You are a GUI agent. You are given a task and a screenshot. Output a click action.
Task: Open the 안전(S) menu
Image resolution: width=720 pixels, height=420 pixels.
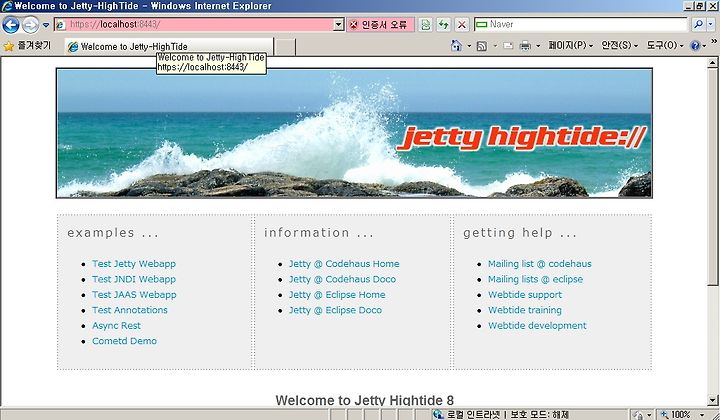(619, 45)
